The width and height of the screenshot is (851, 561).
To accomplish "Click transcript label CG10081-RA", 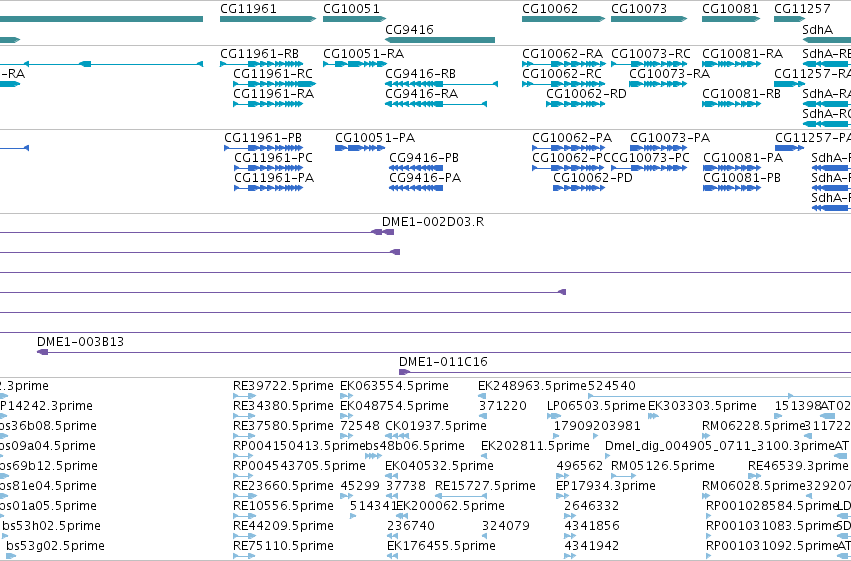I will coord(742,54).
